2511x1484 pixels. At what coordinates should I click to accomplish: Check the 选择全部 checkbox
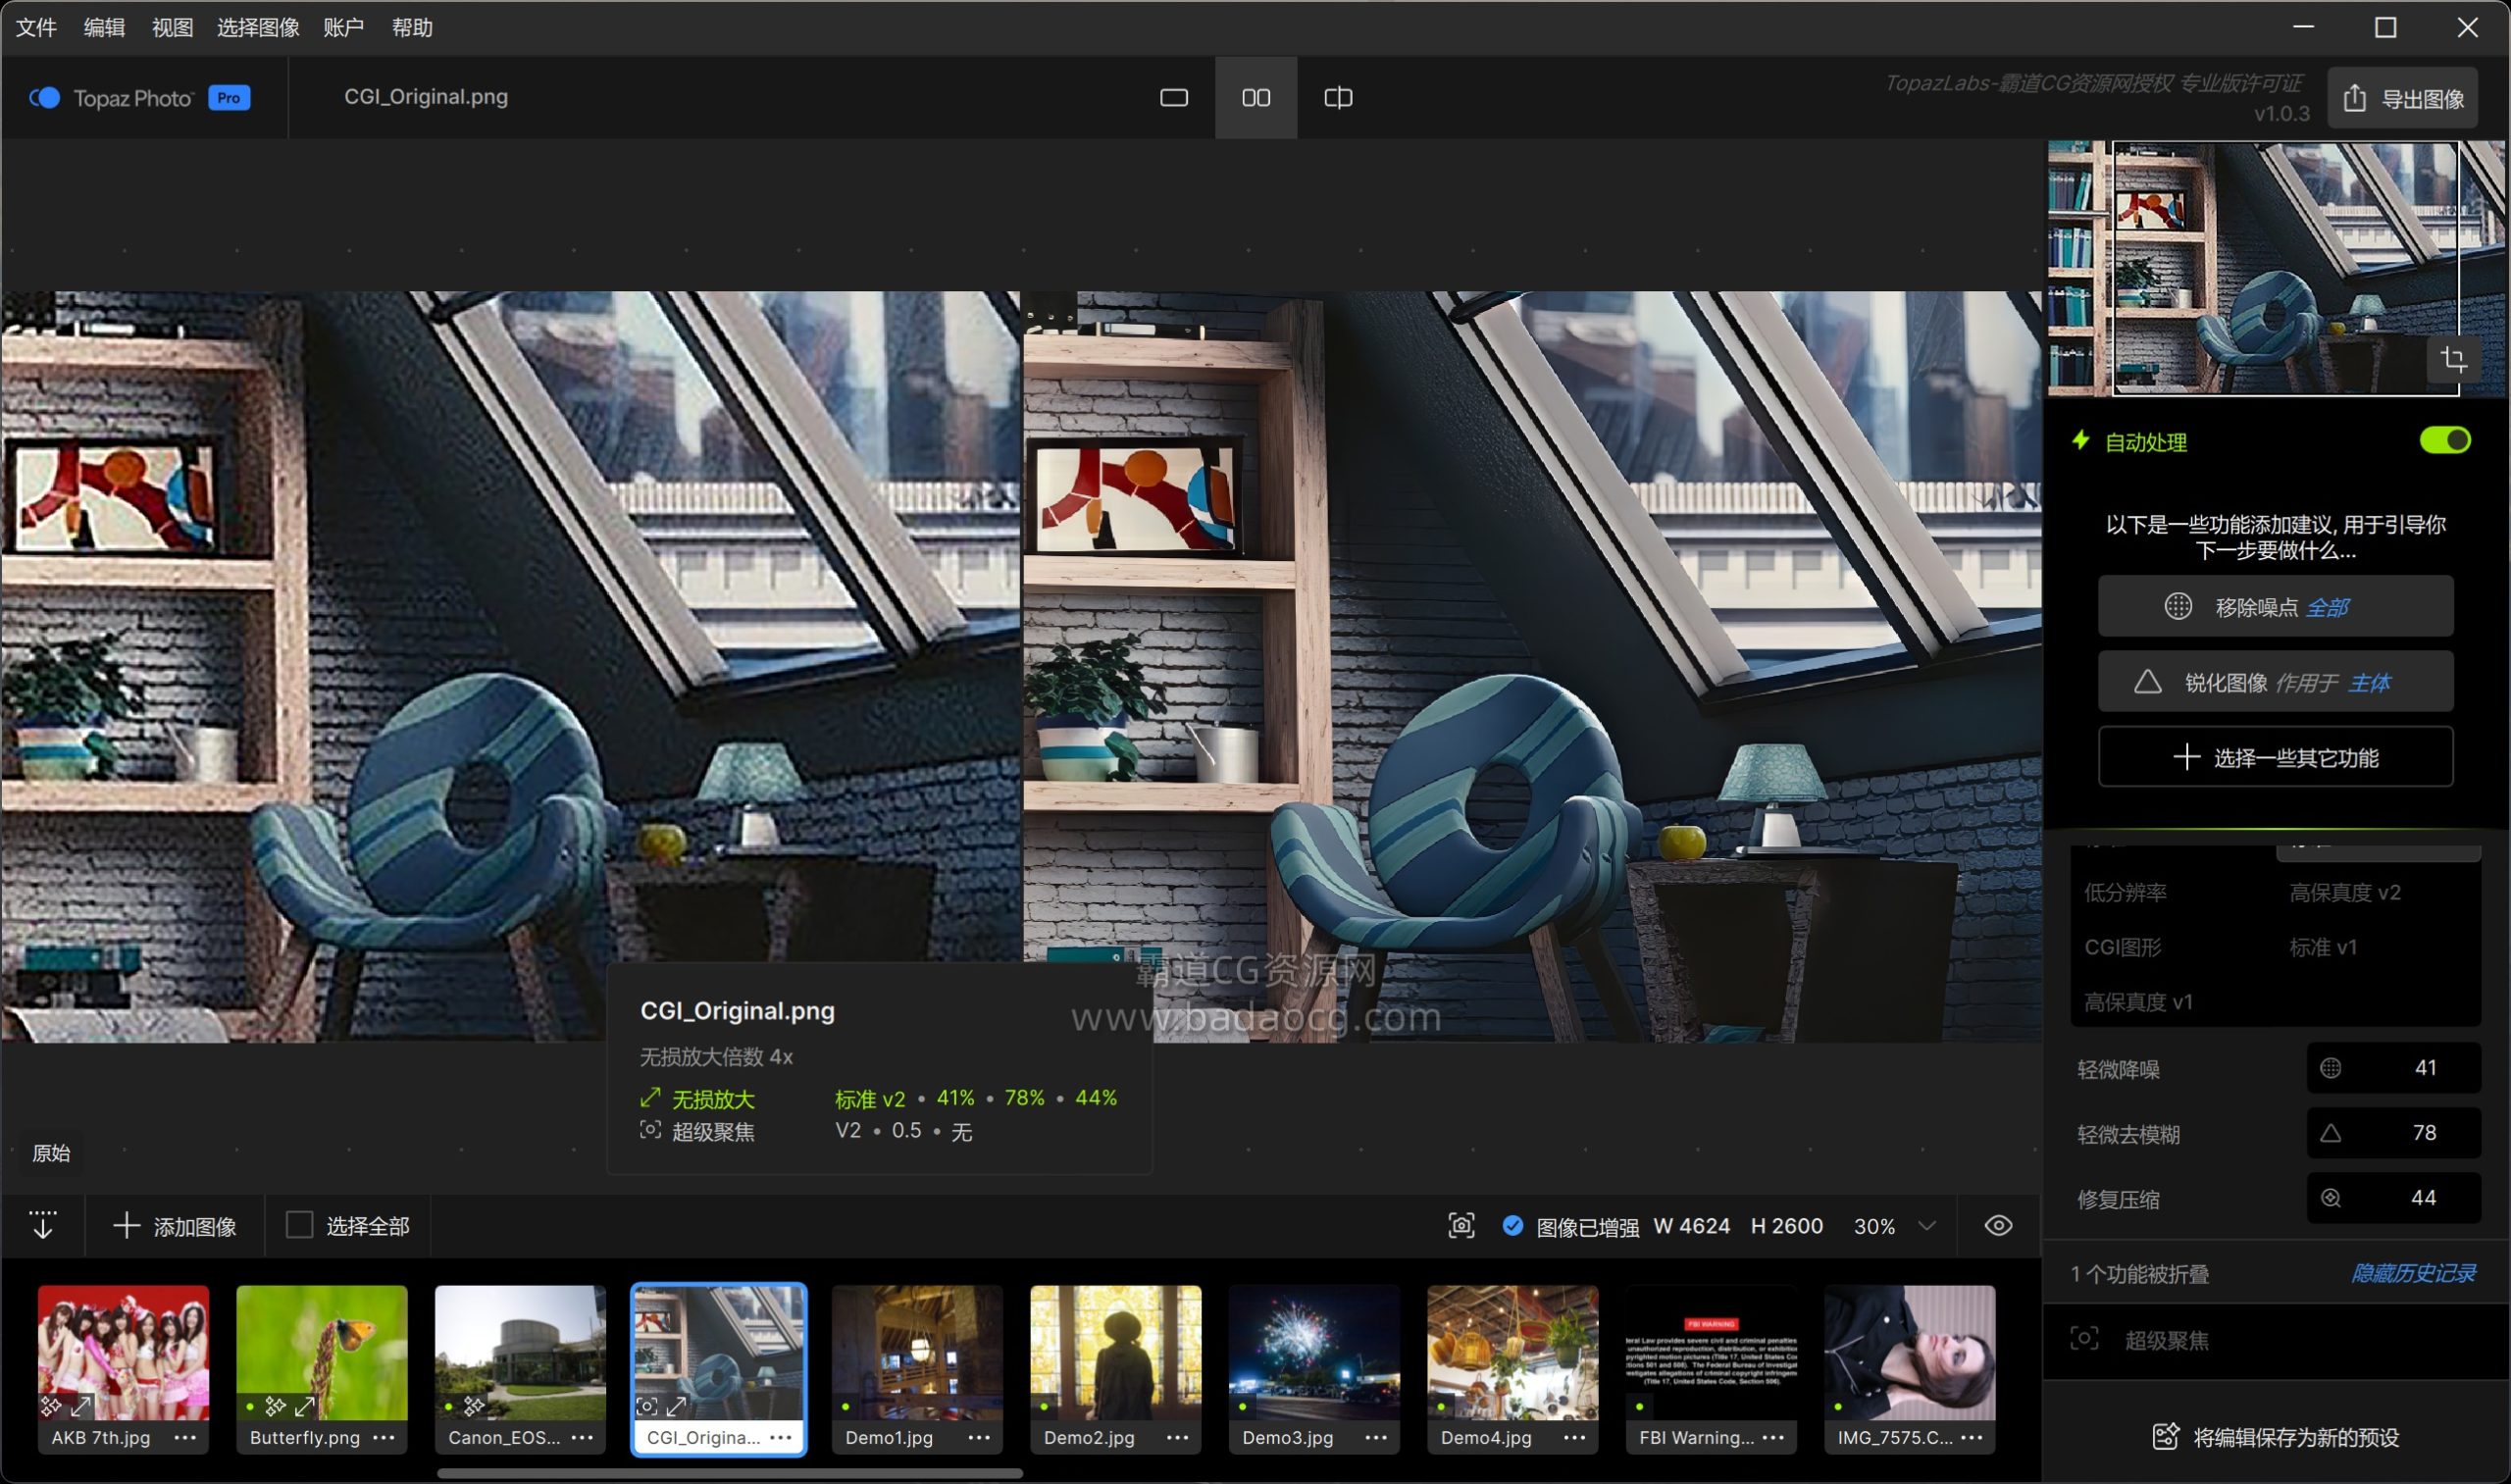pos(299,1225)
